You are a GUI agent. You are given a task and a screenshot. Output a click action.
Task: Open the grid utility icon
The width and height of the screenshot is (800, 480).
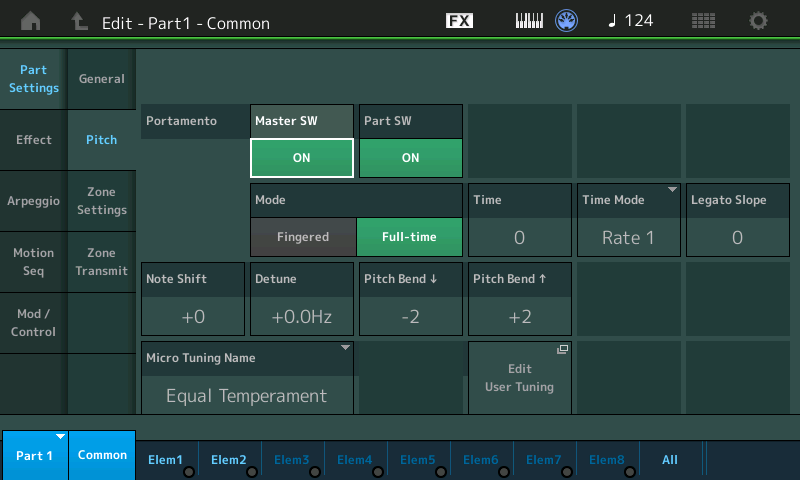pos(703,20)
